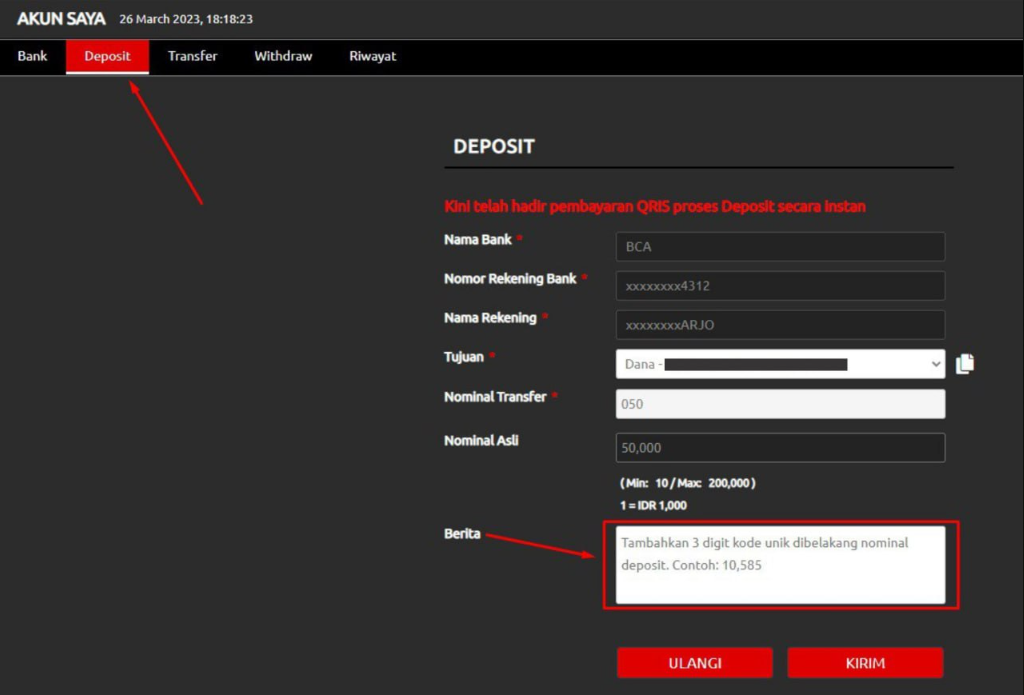Image resolution: width=1024 pixels, height=695 pixels.
Task: Copy the Tujuan destination account number
Action: pos(964,364)
